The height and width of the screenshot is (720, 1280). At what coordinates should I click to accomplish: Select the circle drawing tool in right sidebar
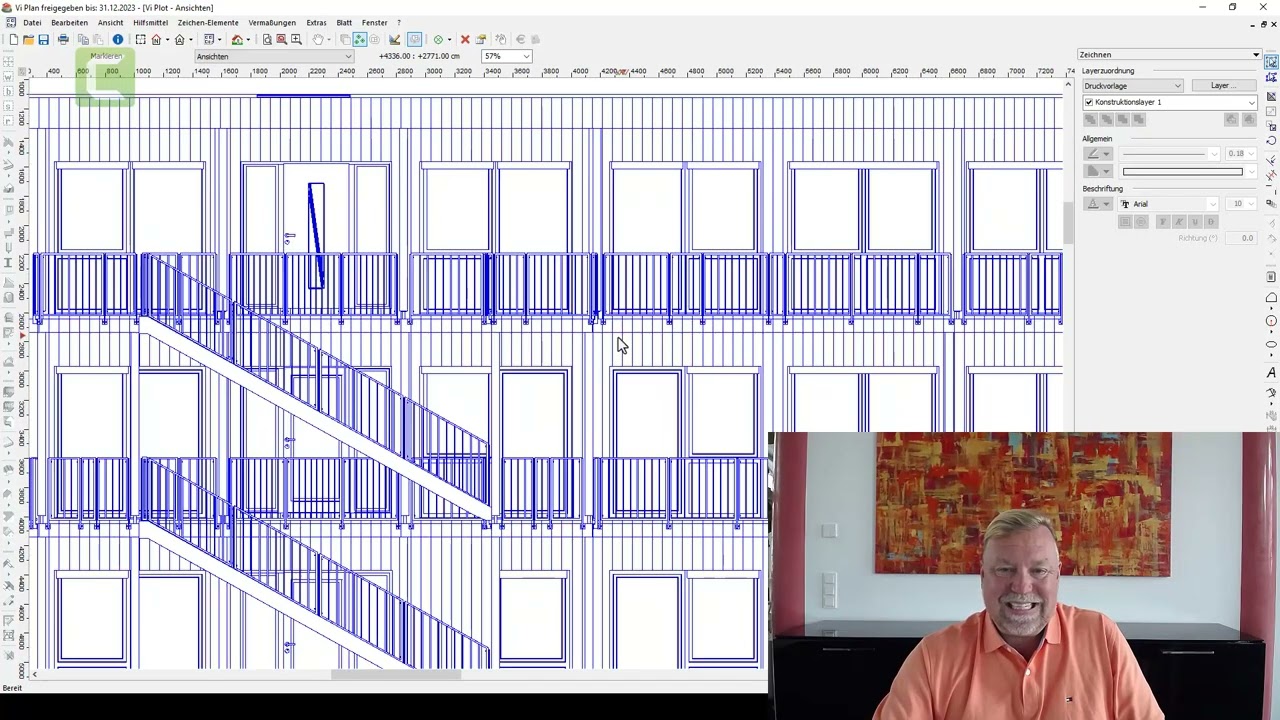coord(1271,321)
